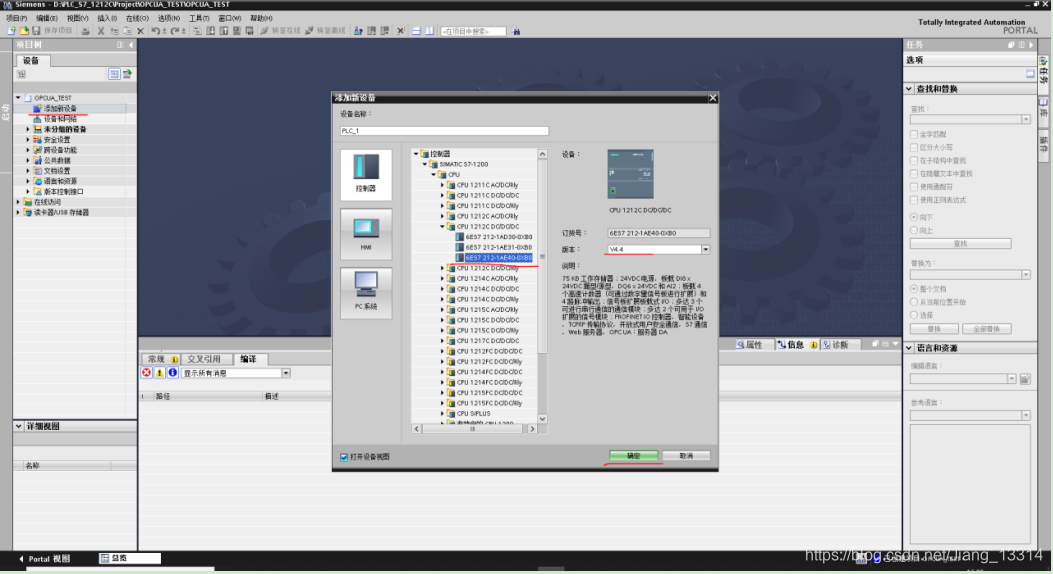Select order number 6ES7 212-1AE40-0XB0

point(498,258)
